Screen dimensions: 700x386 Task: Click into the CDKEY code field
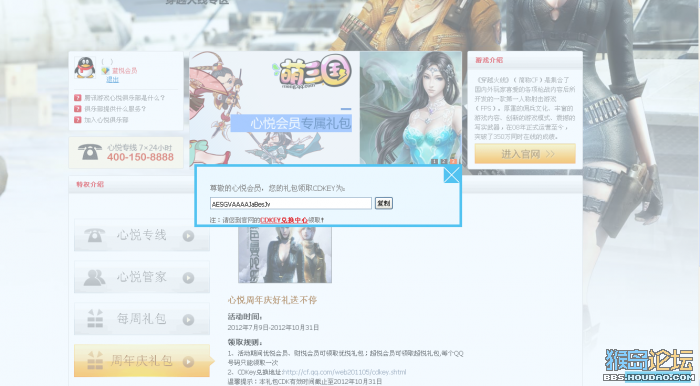(x=291, y=204)
